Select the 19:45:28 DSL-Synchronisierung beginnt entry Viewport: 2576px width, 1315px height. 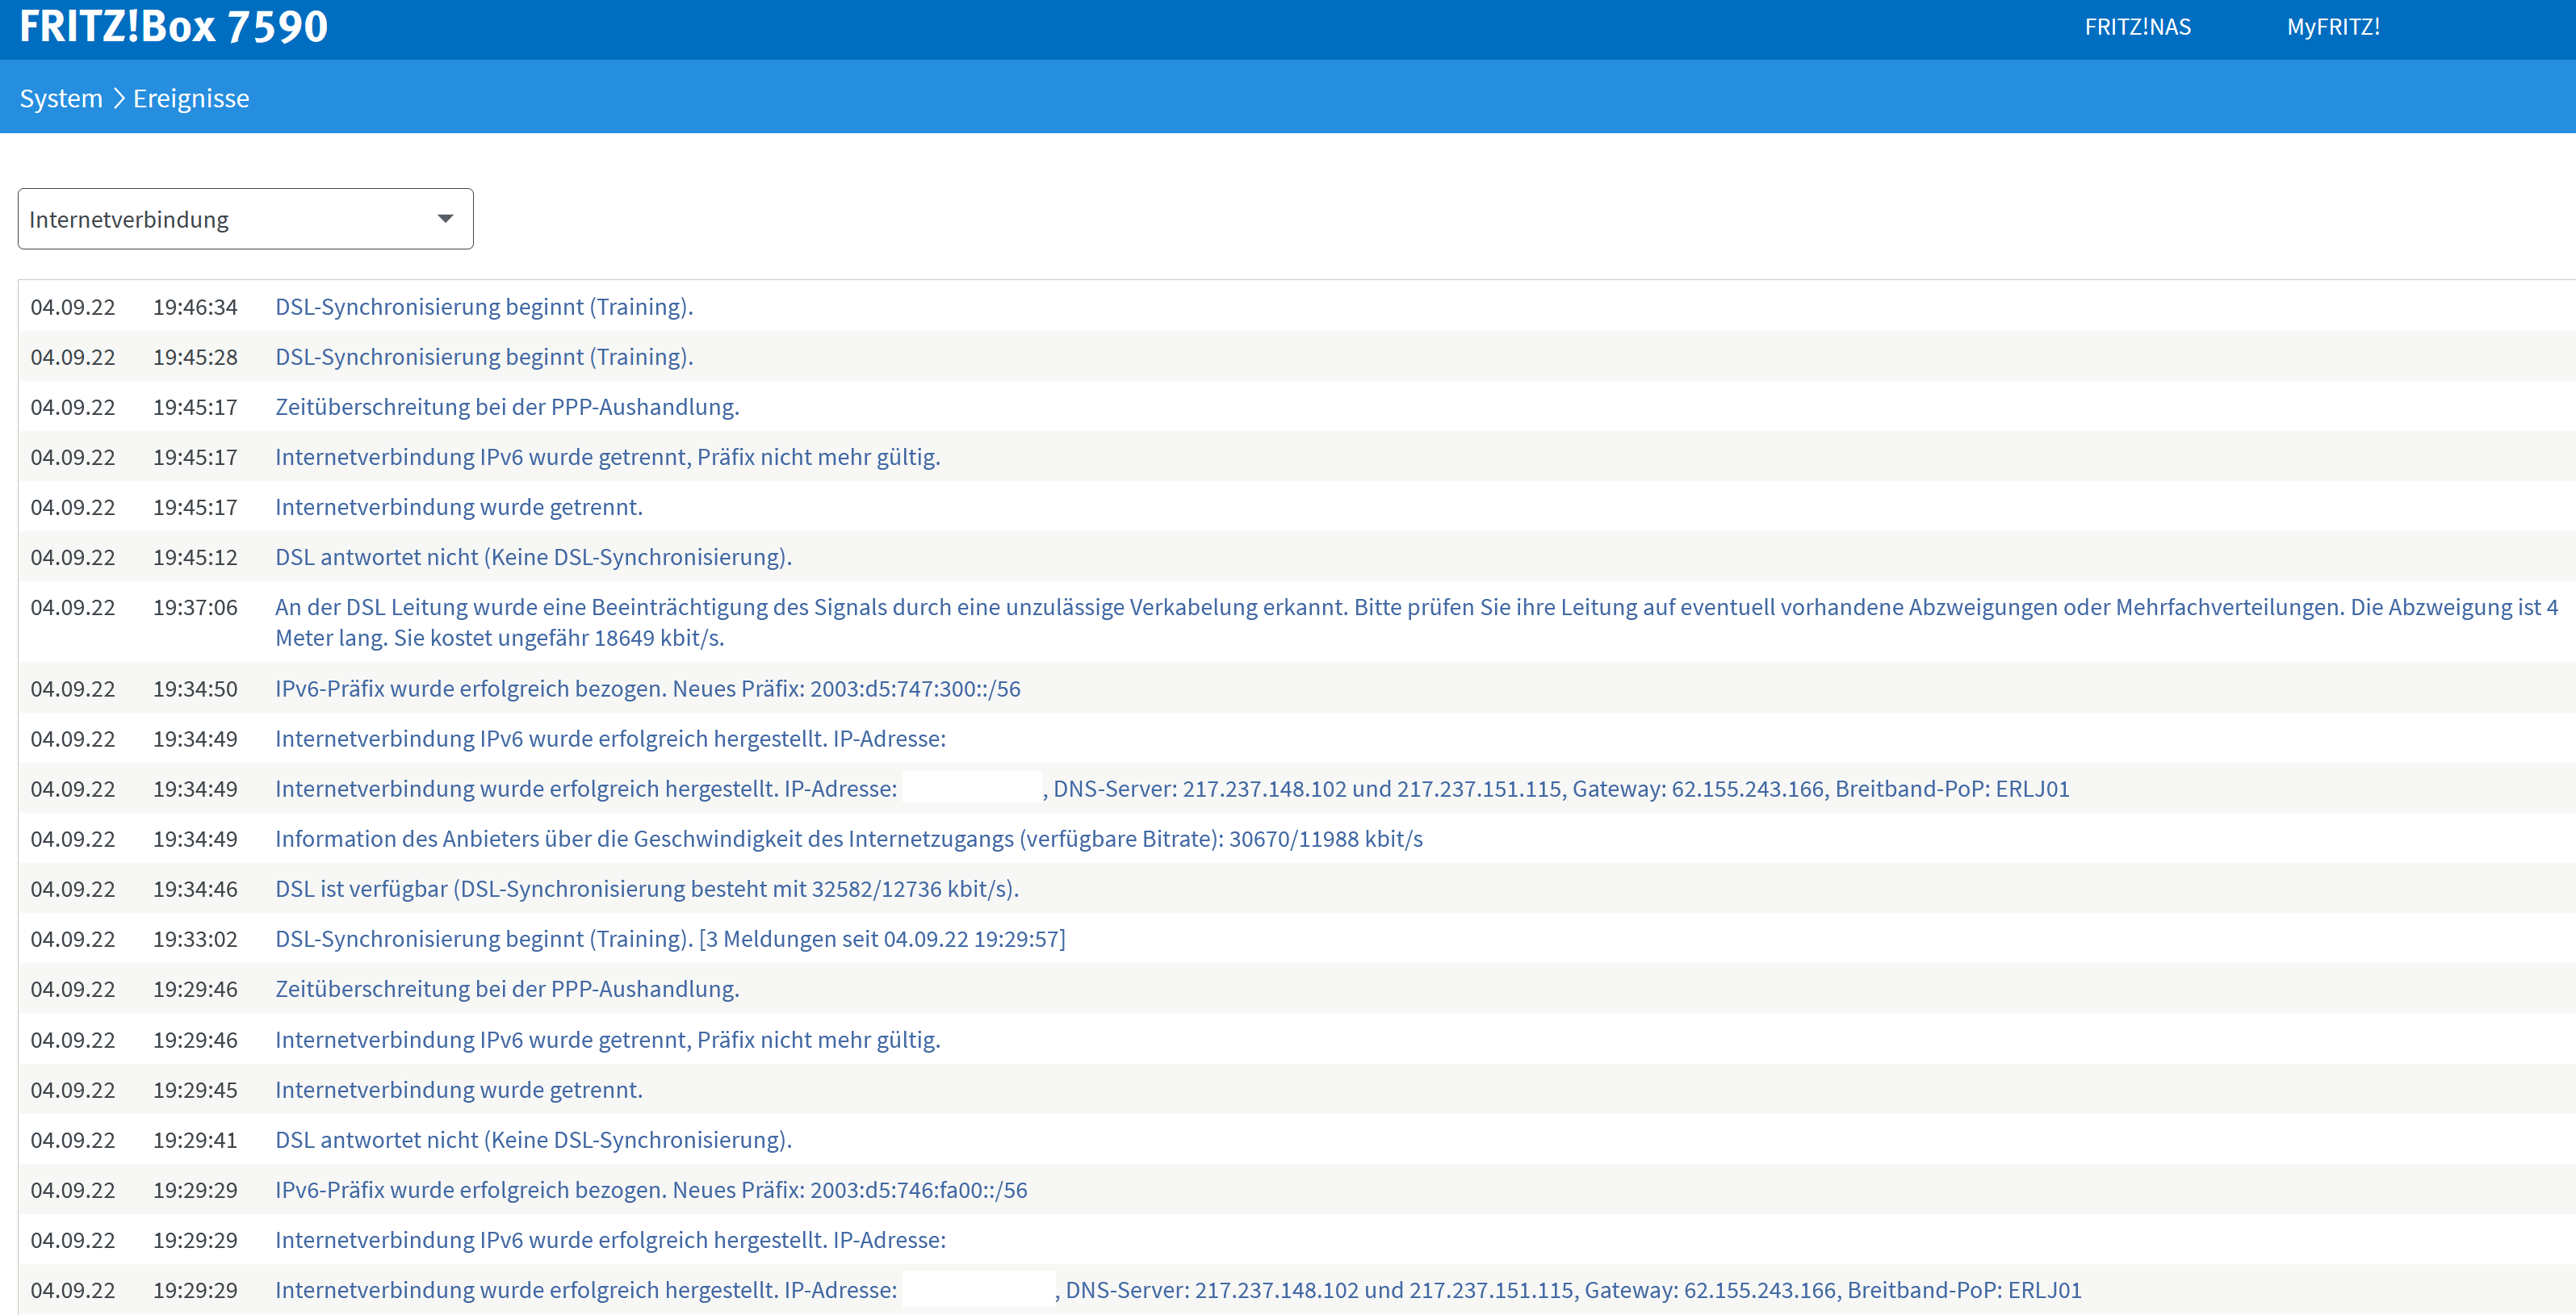pos(484,357)
